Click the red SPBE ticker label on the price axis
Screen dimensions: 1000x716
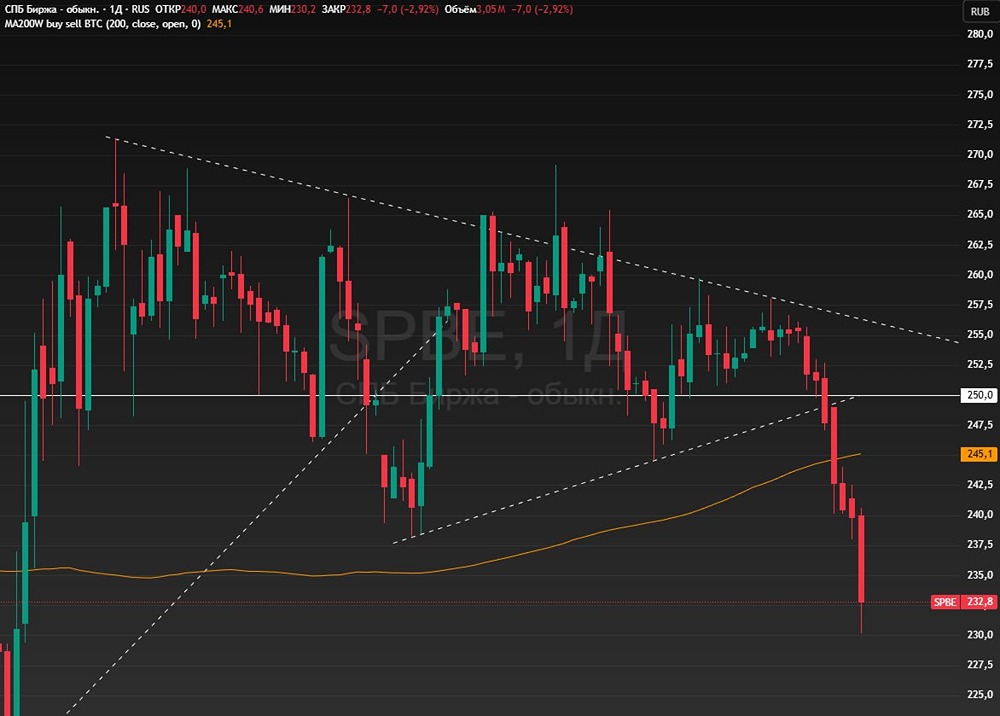tap(945, 602)
